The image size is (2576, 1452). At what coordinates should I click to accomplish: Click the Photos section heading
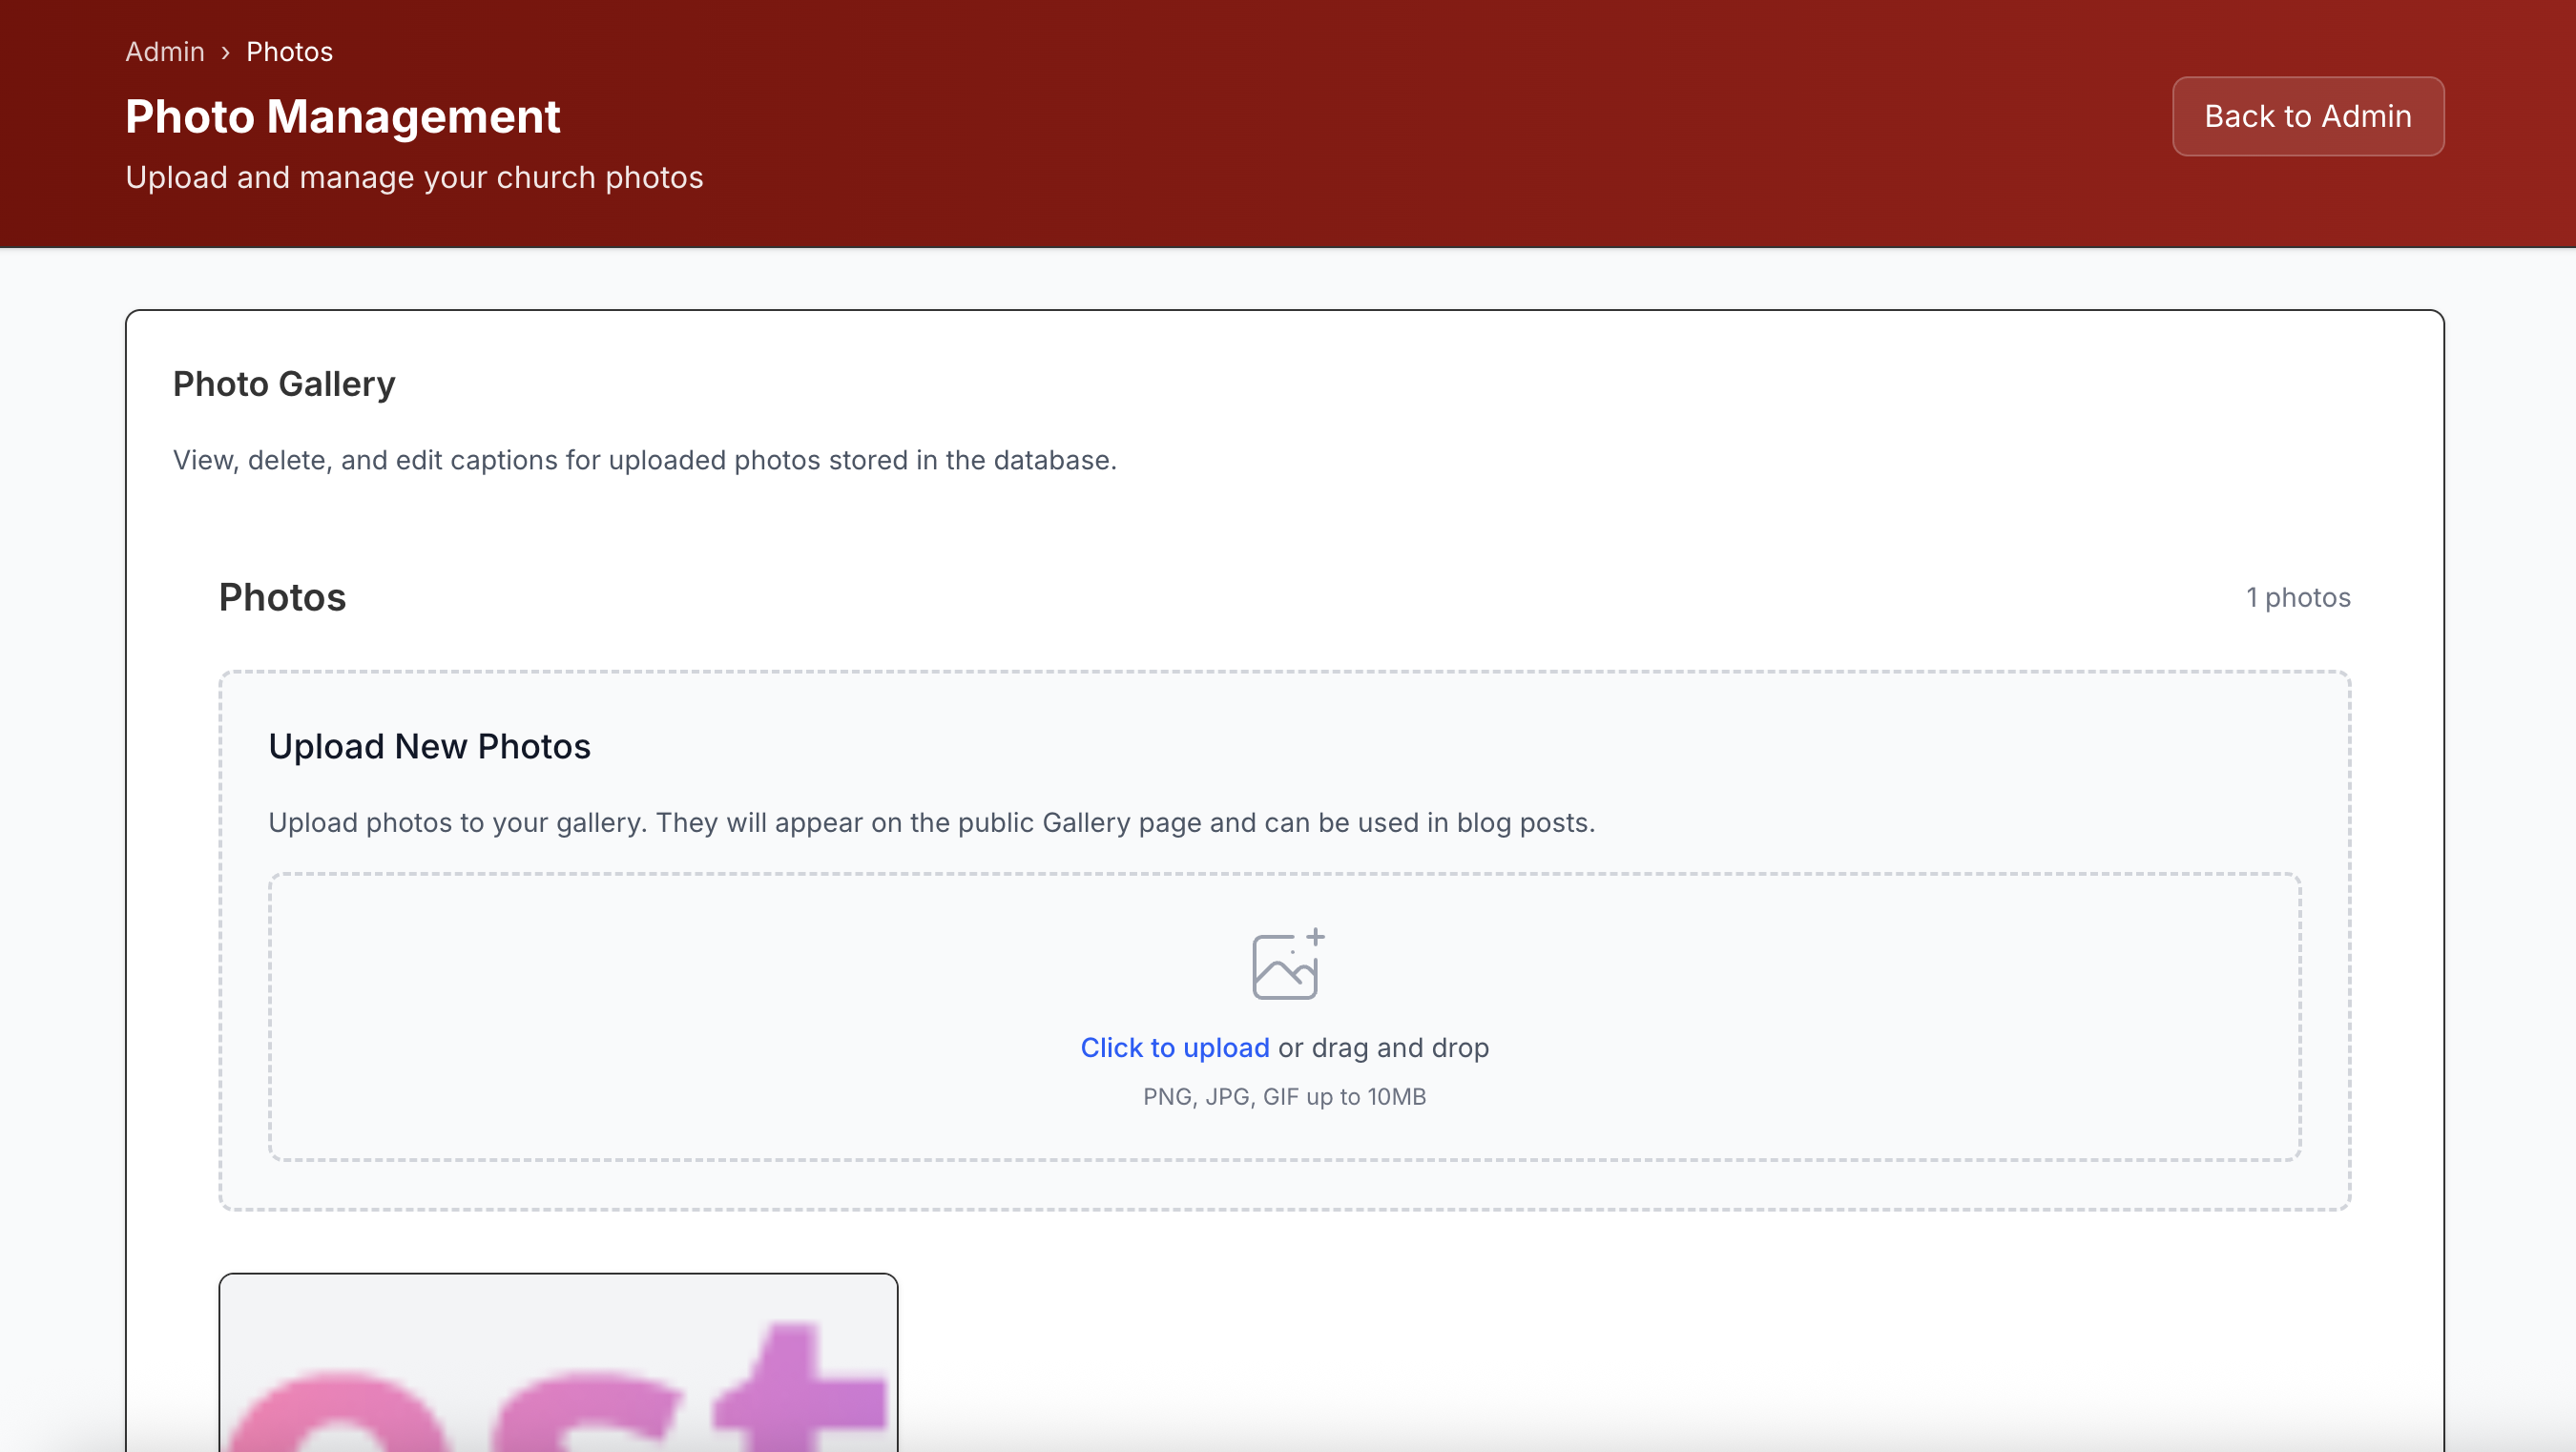[x=282, y=598]
